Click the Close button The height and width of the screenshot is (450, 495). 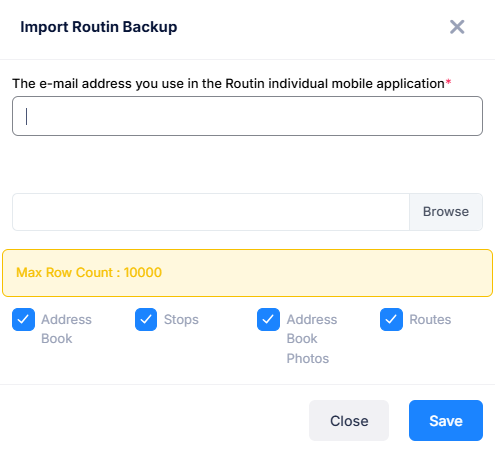(x=349, y=420)
